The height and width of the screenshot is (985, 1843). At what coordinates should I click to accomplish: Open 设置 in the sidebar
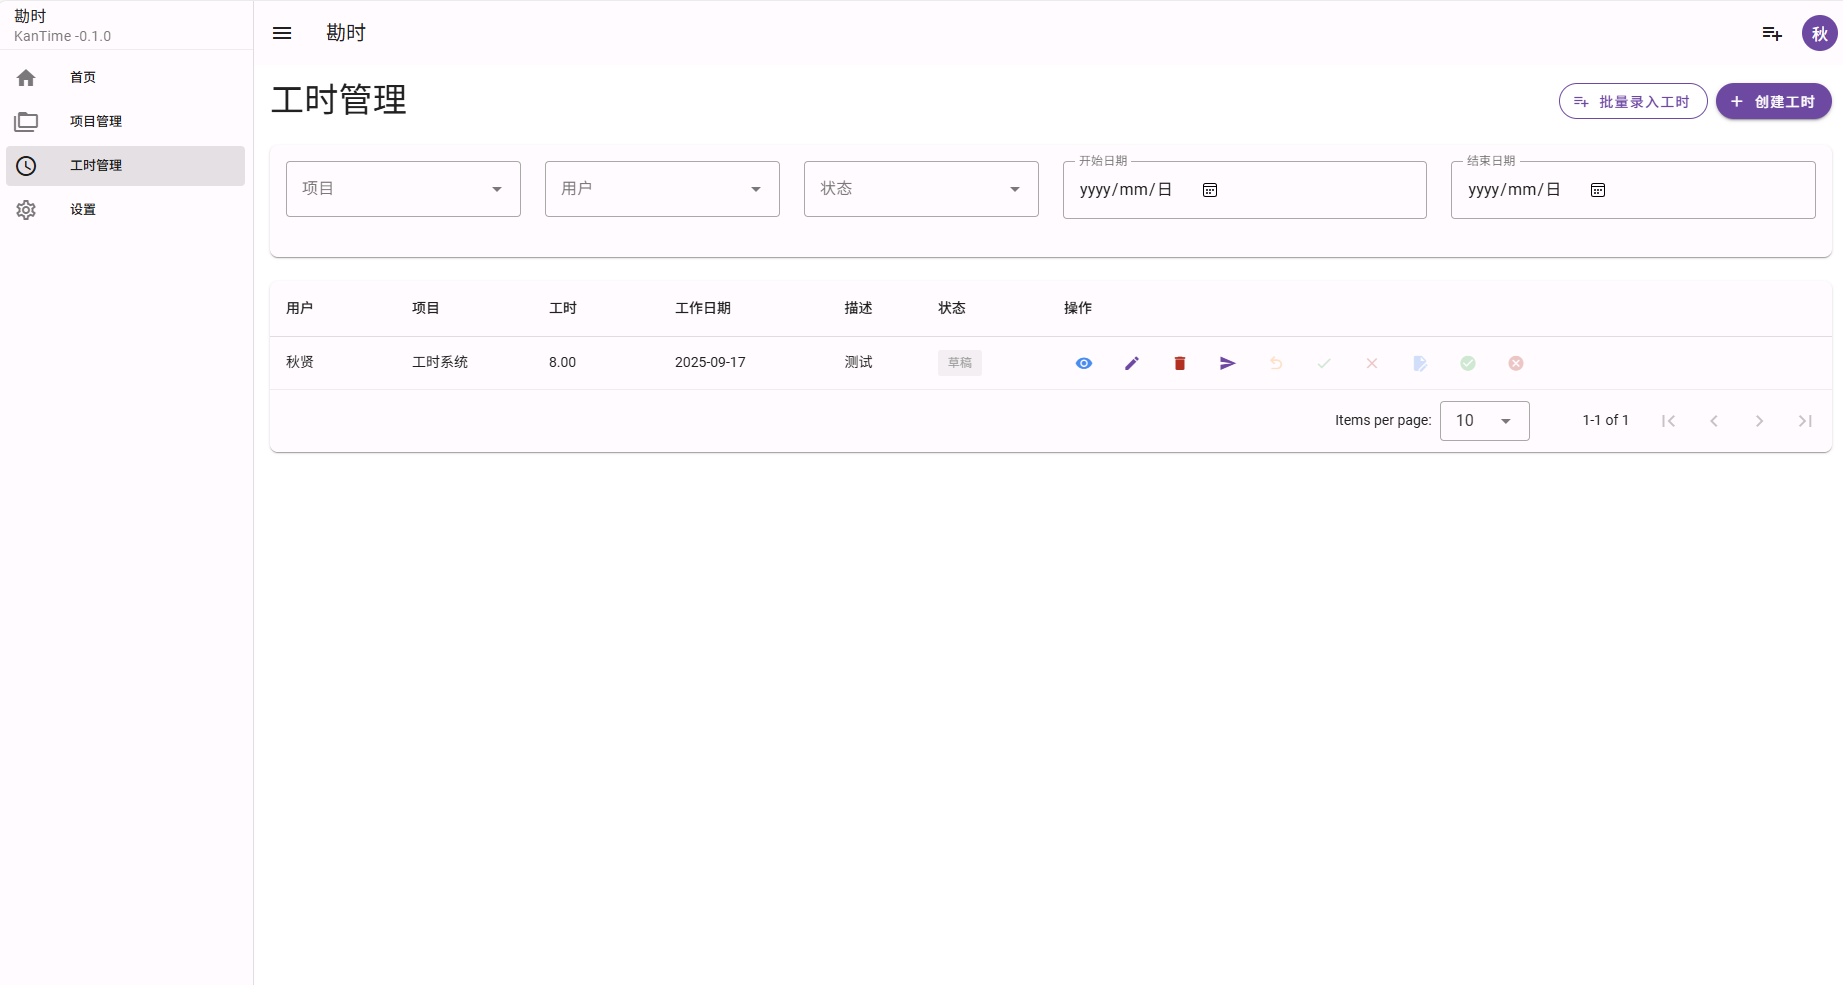83,210
